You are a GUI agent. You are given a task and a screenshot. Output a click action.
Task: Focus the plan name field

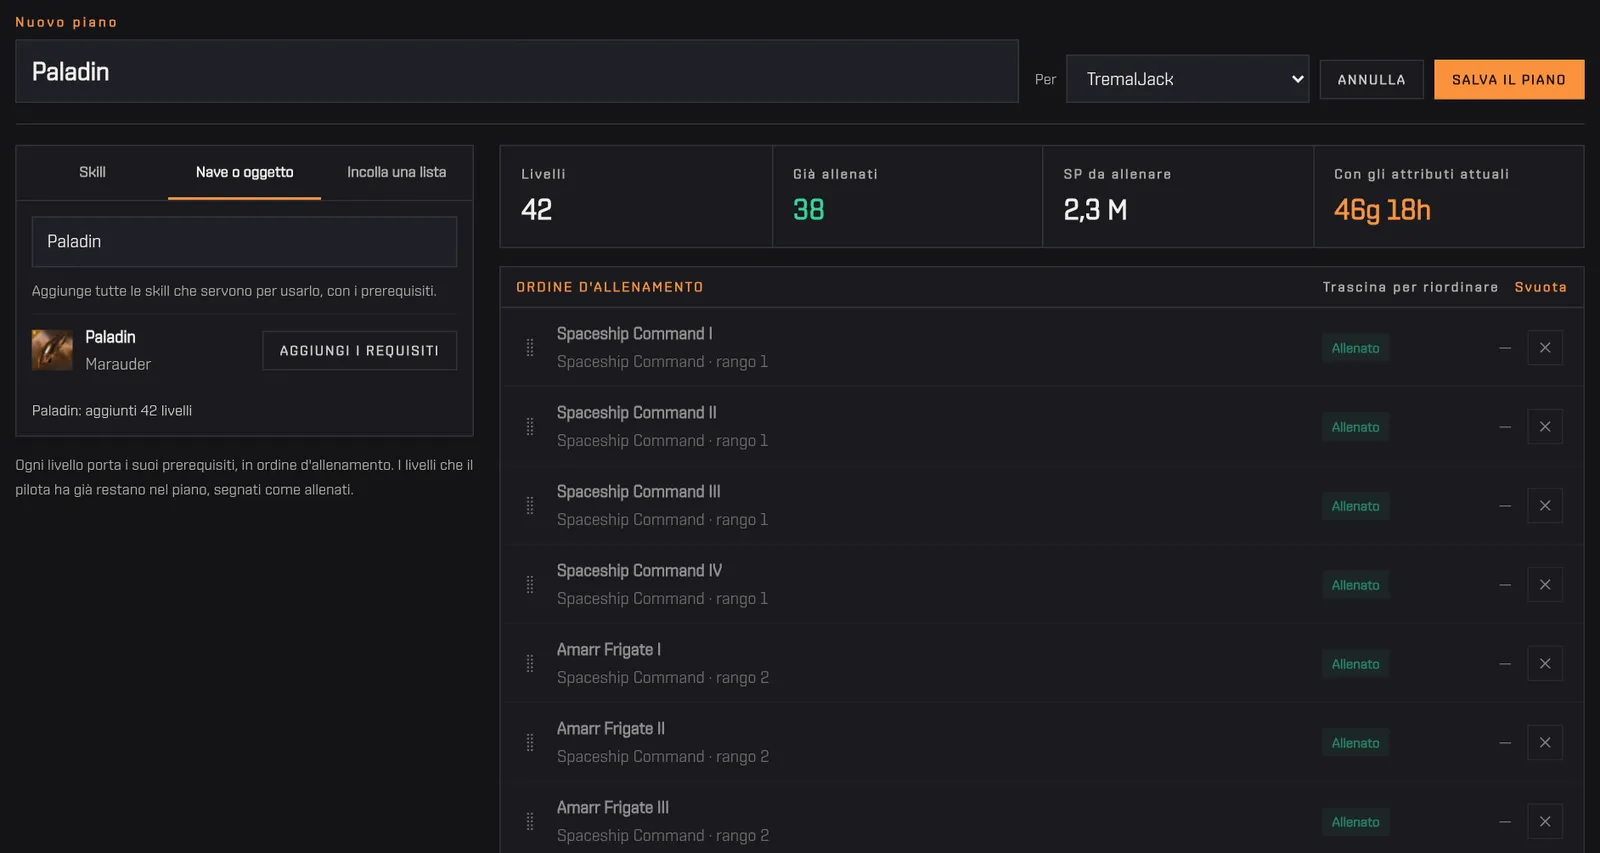point(517,71)
